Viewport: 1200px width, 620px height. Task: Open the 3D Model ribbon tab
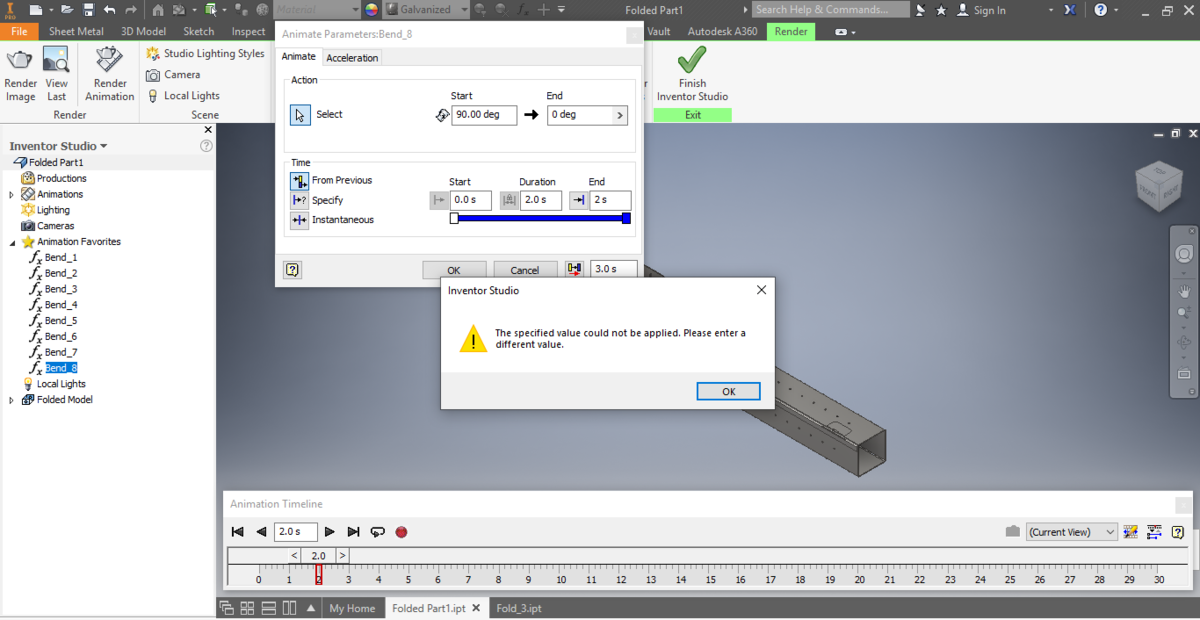tap(143, 31)
